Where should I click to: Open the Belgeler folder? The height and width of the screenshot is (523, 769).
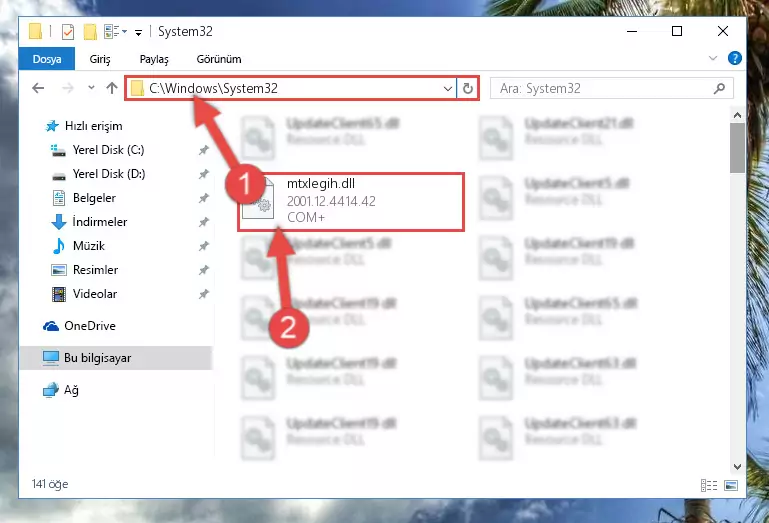click(x=94, y=198)
